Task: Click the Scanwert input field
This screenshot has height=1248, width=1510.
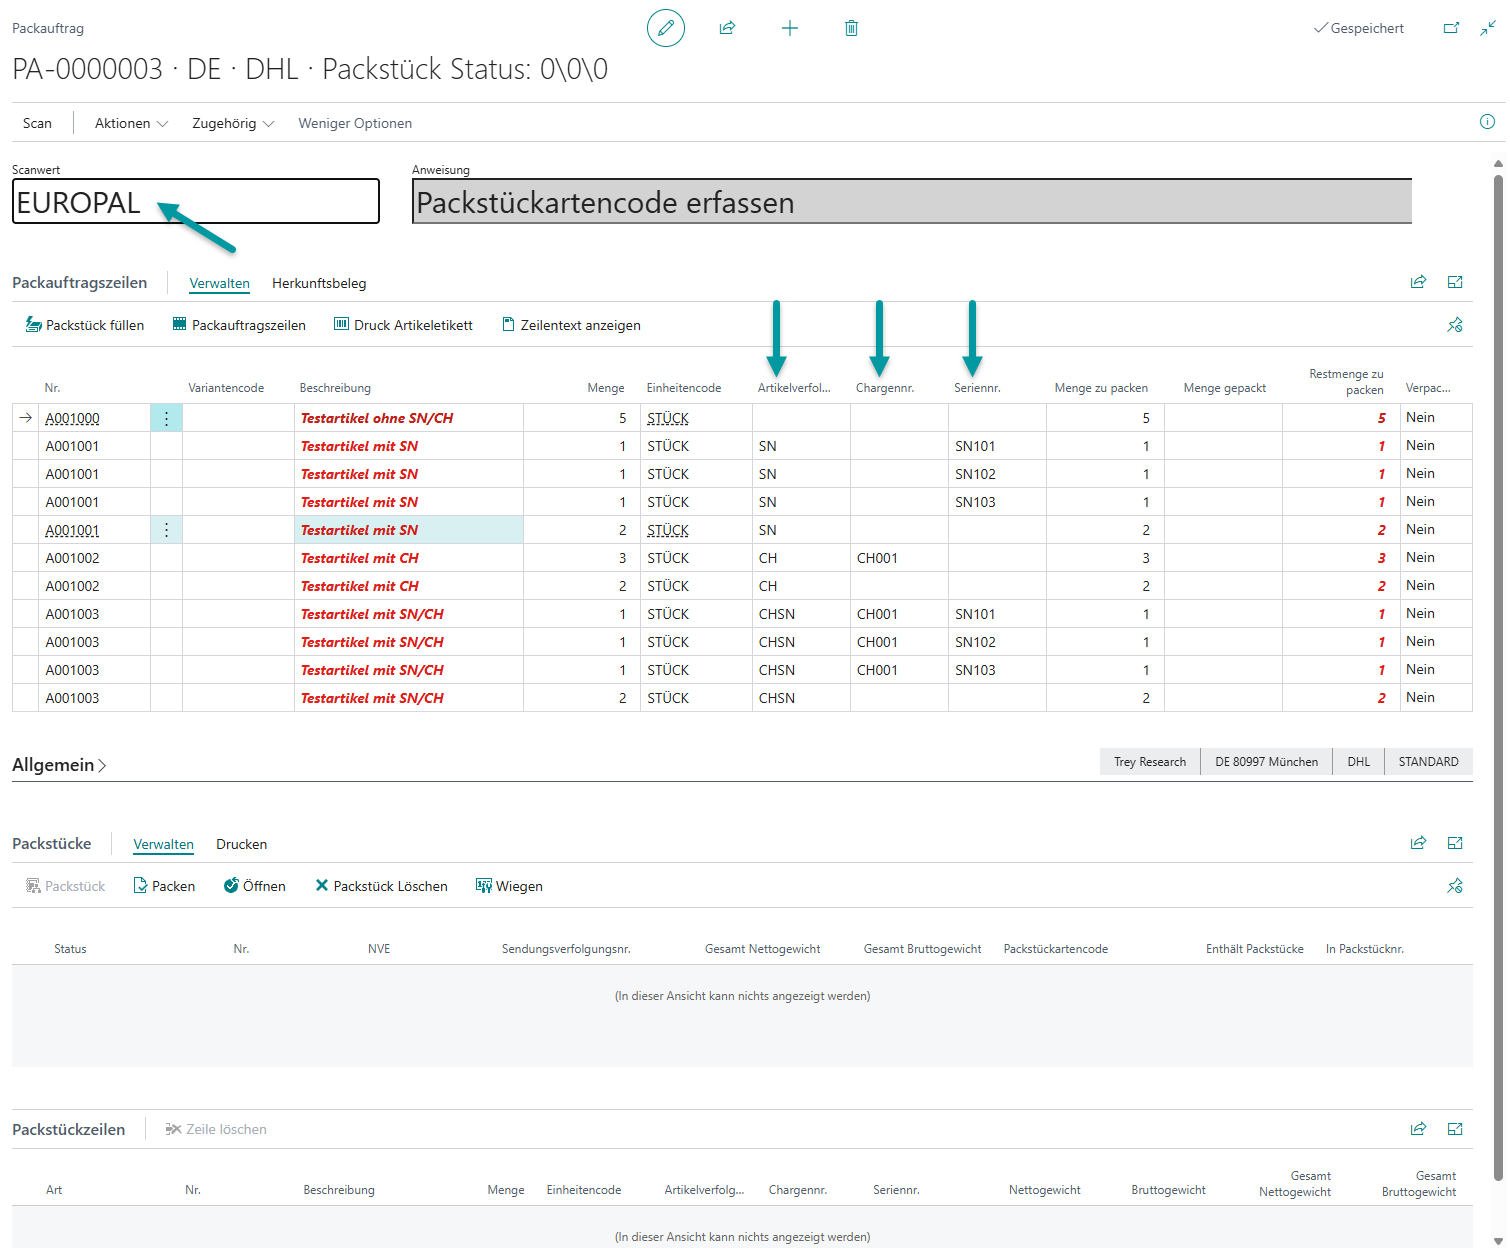Action: (x=196, y=202)
